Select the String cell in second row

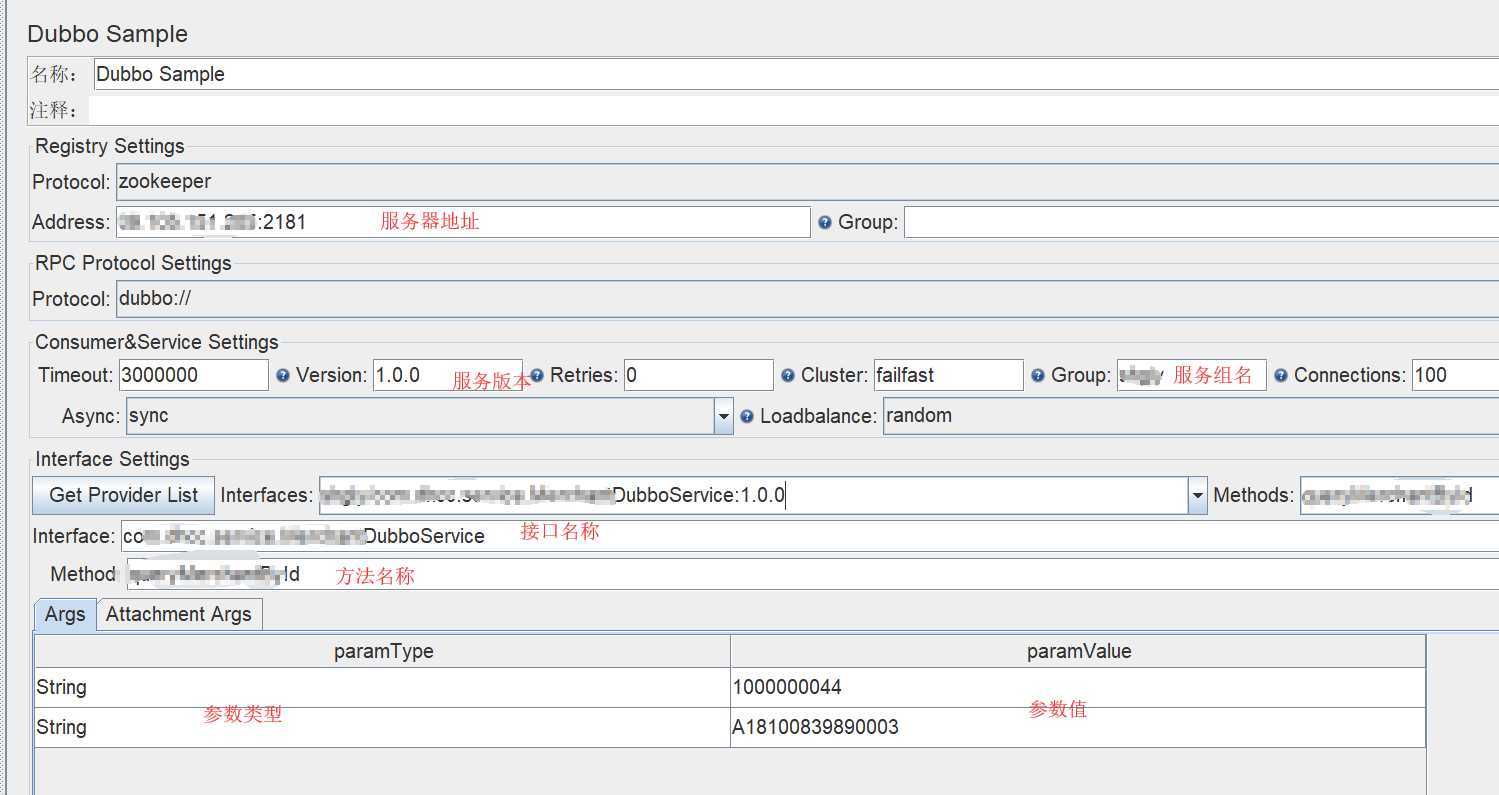pyautogui.click(x=383, y=727)
